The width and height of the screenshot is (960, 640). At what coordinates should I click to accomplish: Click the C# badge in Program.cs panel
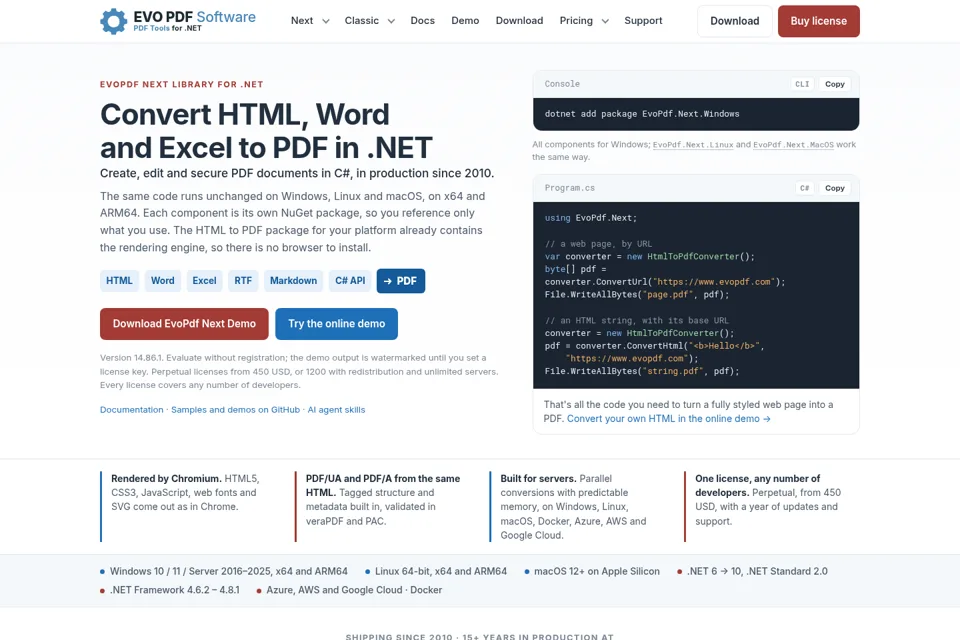804,188
